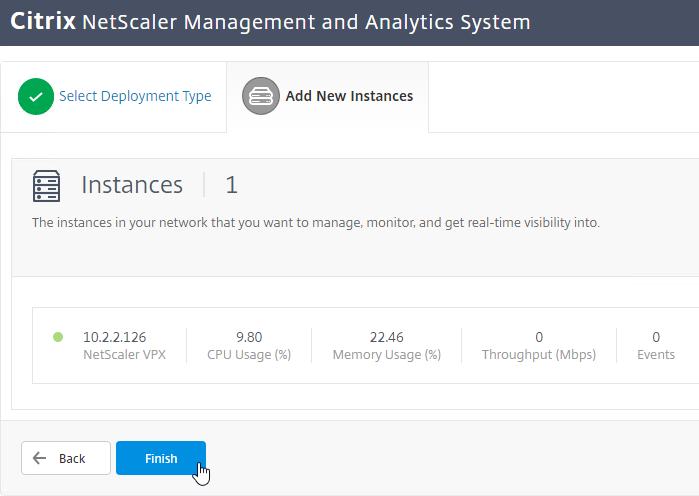Click the NetScaler VPX label
Viewport: 699px width, 496px height.
pos(124,355)
